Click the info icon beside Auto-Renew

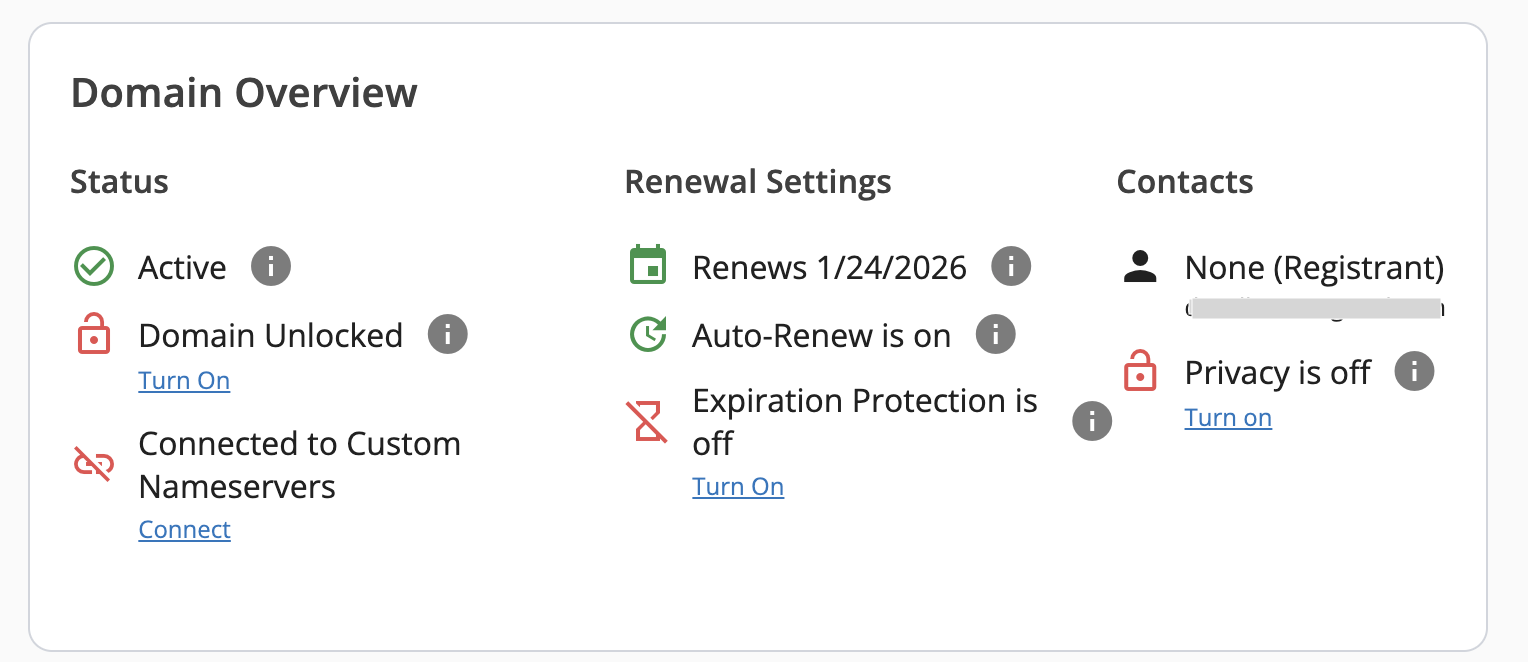pyautogui.click(x=996, y=334)
